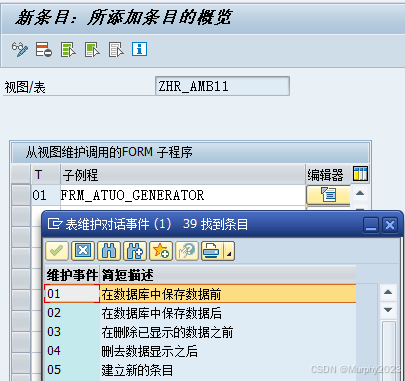Screen dimensions: 405x381
Task: Click the deselect all icon in toolbar
Action: (x=116, y=50)
